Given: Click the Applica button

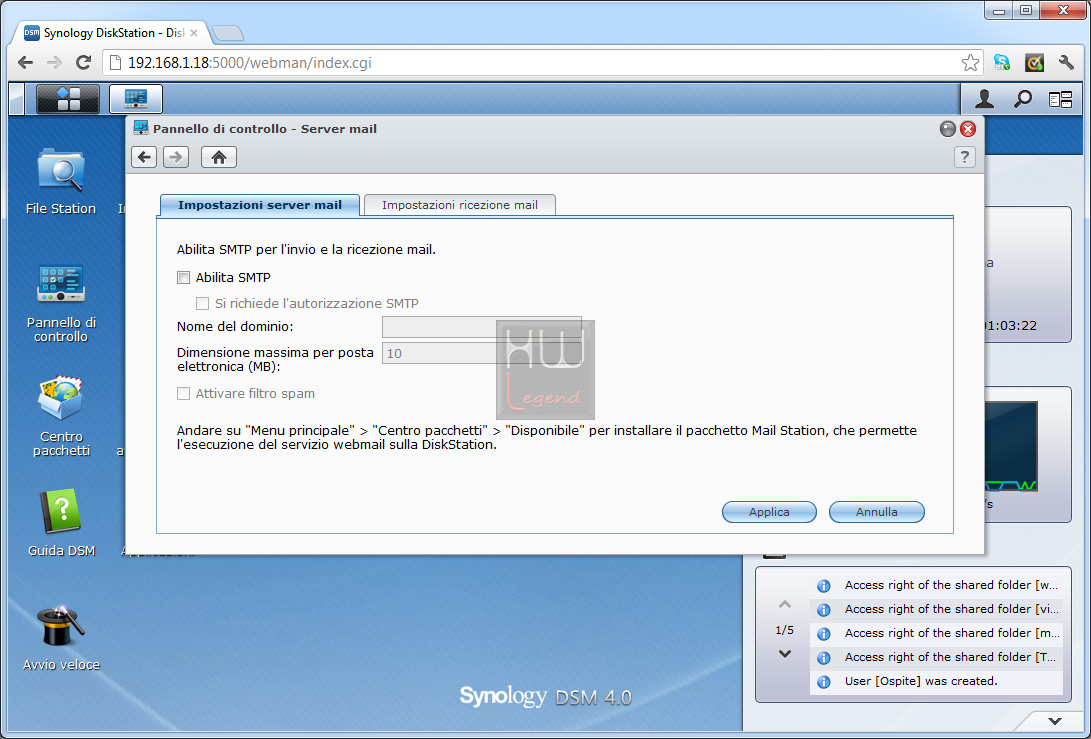Looking at the screenshot, I should click(770, 512).
